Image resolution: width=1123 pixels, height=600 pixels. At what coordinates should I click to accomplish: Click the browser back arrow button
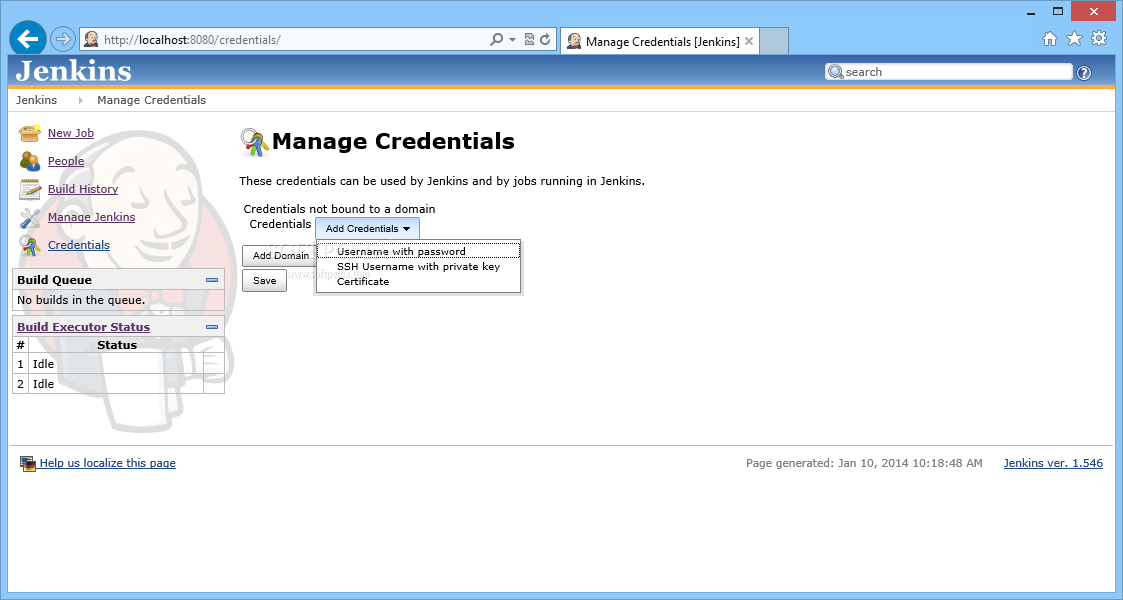[28, 39]
